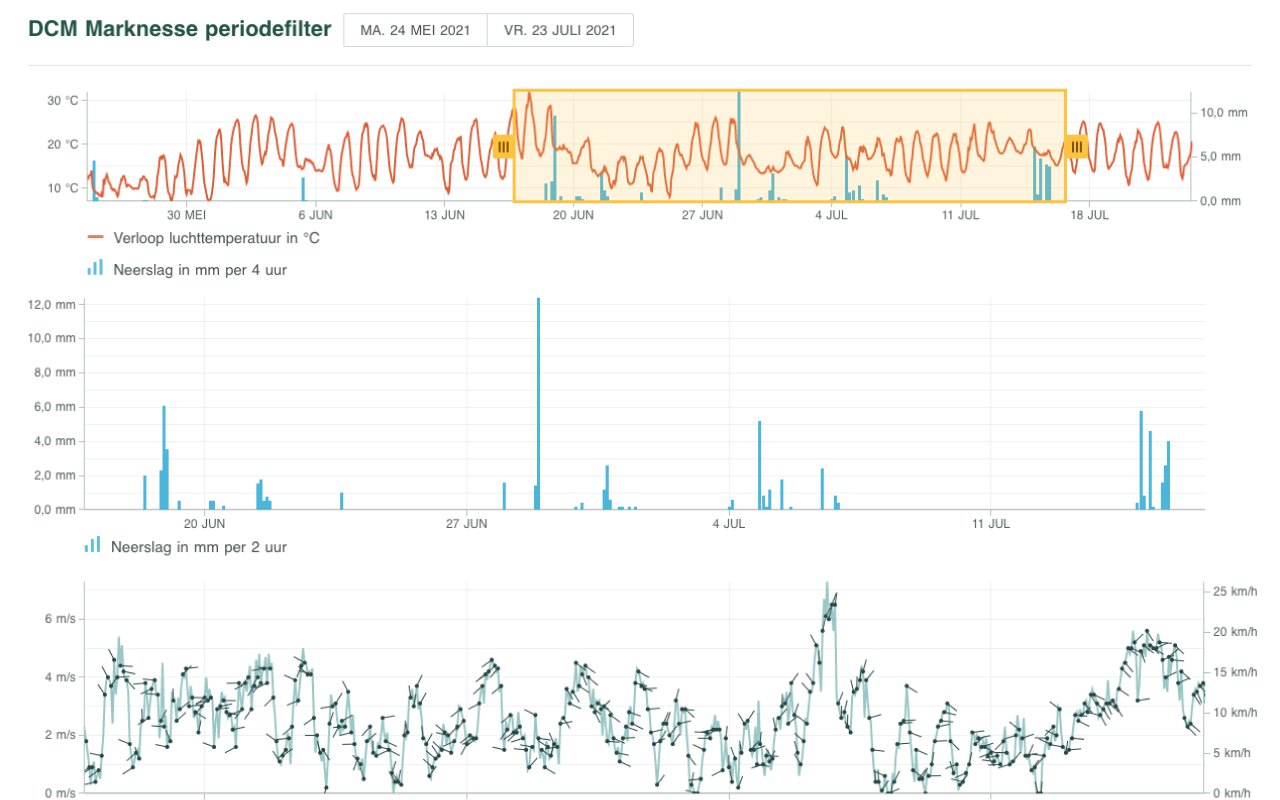Select the 20 JUN axis label
Image resolution: width=1280 pixels, height=800 pixels.
(x=206, y=522)
